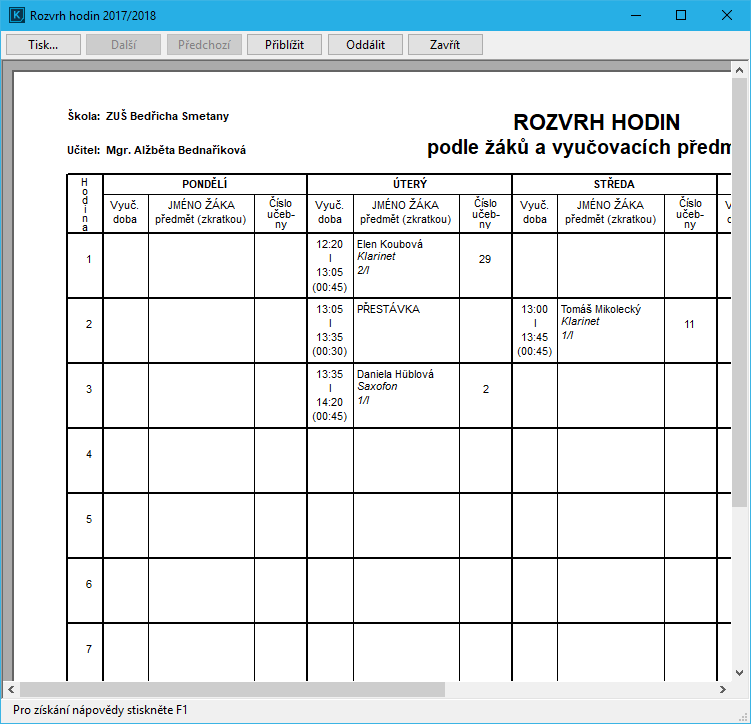
Task: Click the horizontal scrollbar thumb
Action: 232,689
